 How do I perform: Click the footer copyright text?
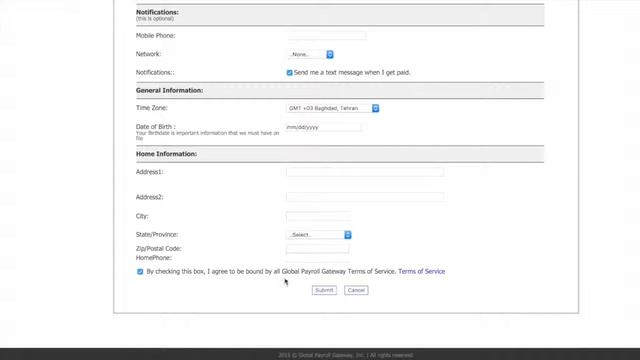[346, 355]
